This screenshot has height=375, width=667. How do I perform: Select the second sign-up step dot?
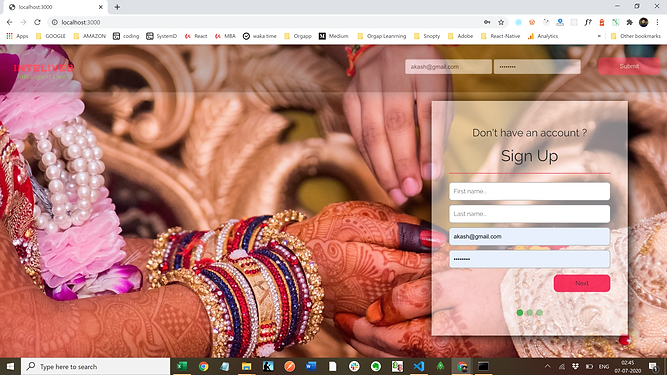530,312
